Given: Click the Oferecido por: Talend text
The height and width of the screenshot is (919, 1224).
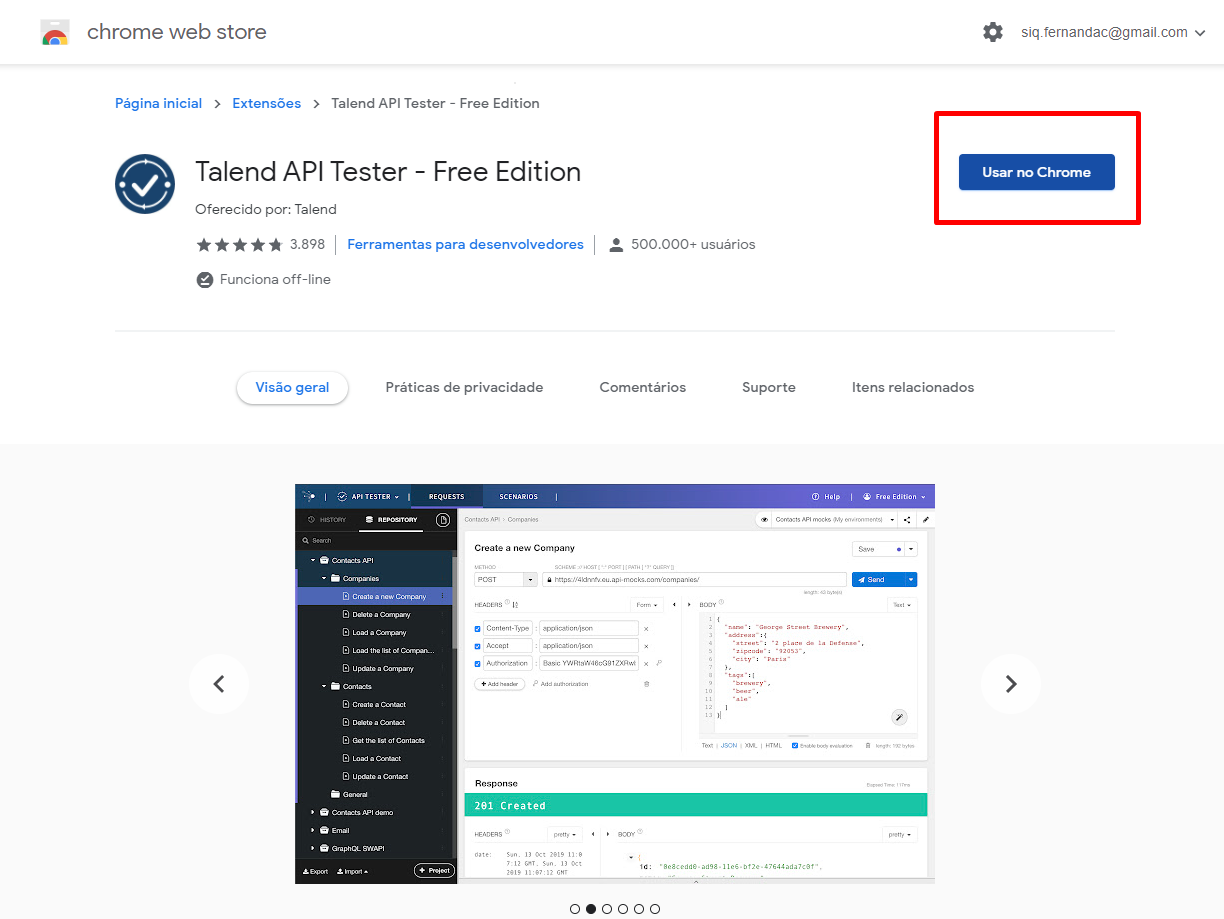Looking at the screenshot, I should (x=266, y=209).
